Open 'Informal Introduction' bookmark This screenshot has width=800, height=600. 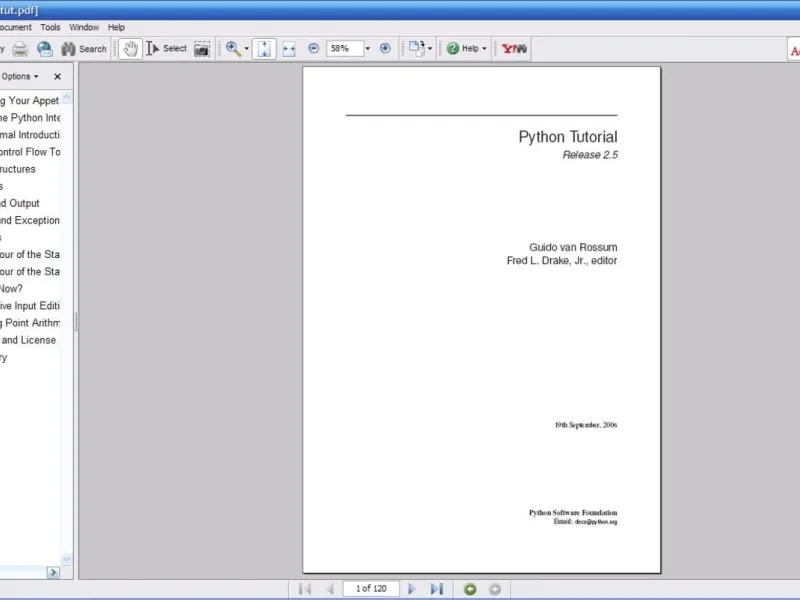coord(30,135)
